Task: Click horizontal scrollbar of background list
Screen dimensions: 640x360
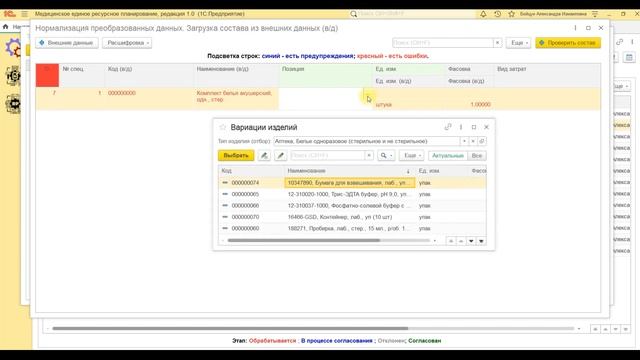Action: tap(230, 328)
